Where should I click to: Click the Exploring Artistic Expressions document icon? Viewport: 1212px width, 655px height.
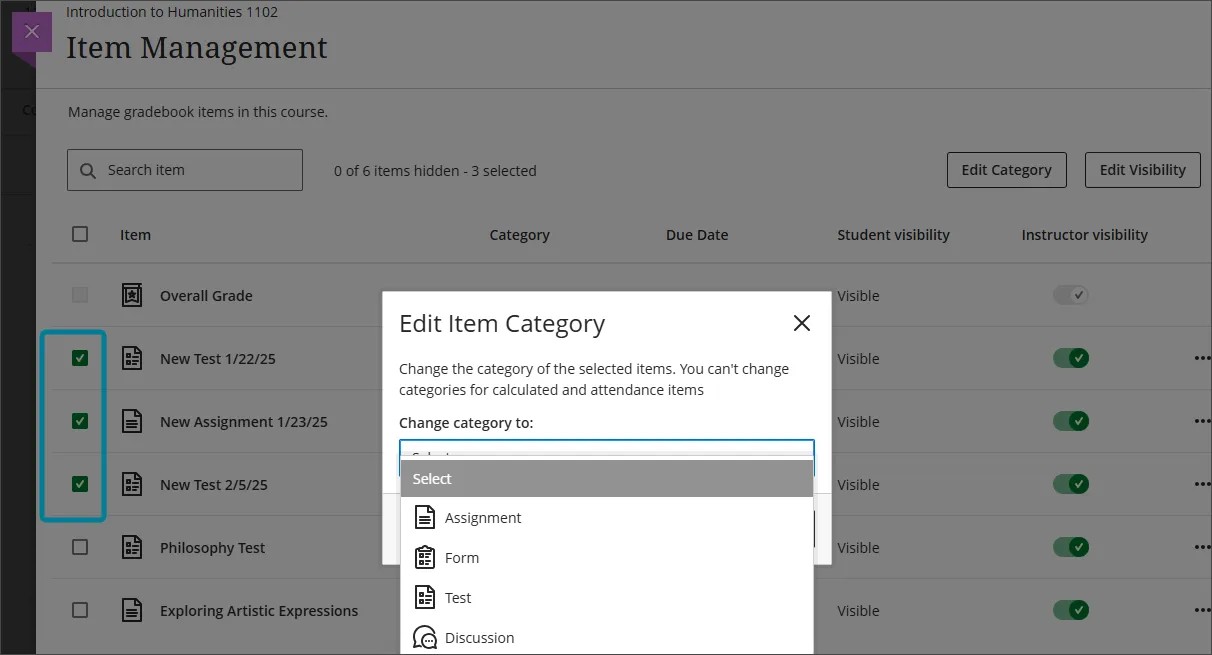(131, 610)
